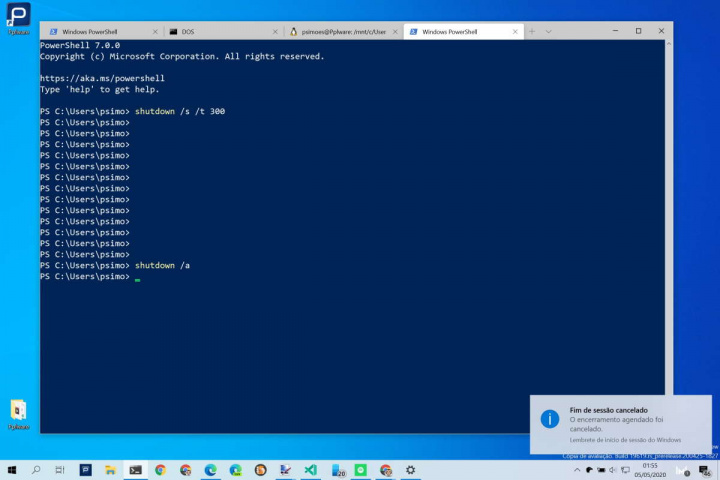720x480 pixels.
Task: Open the Windows Start menu
Action: pos(12,469)
